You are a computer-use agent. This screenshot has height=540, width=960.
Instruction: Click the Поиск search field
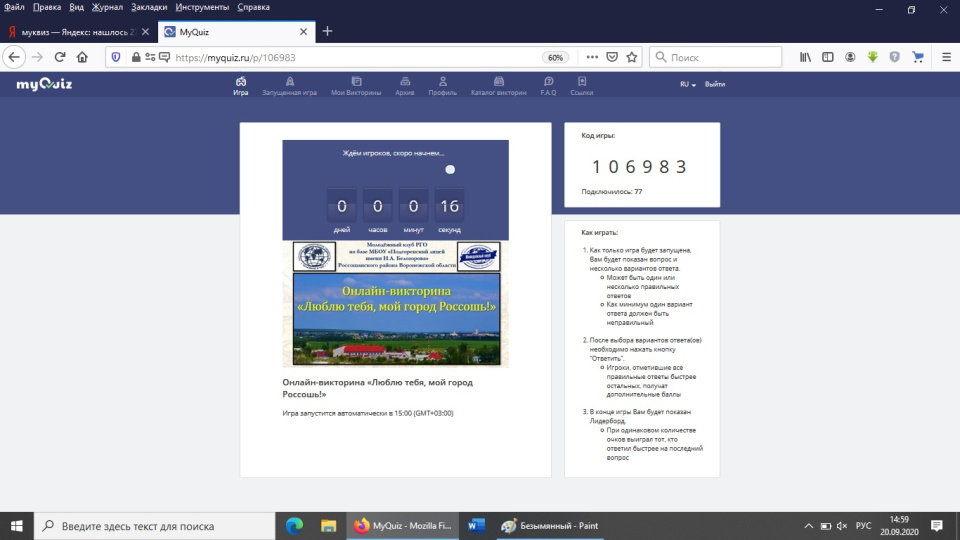pyautogui.click(x=715, y=58)
